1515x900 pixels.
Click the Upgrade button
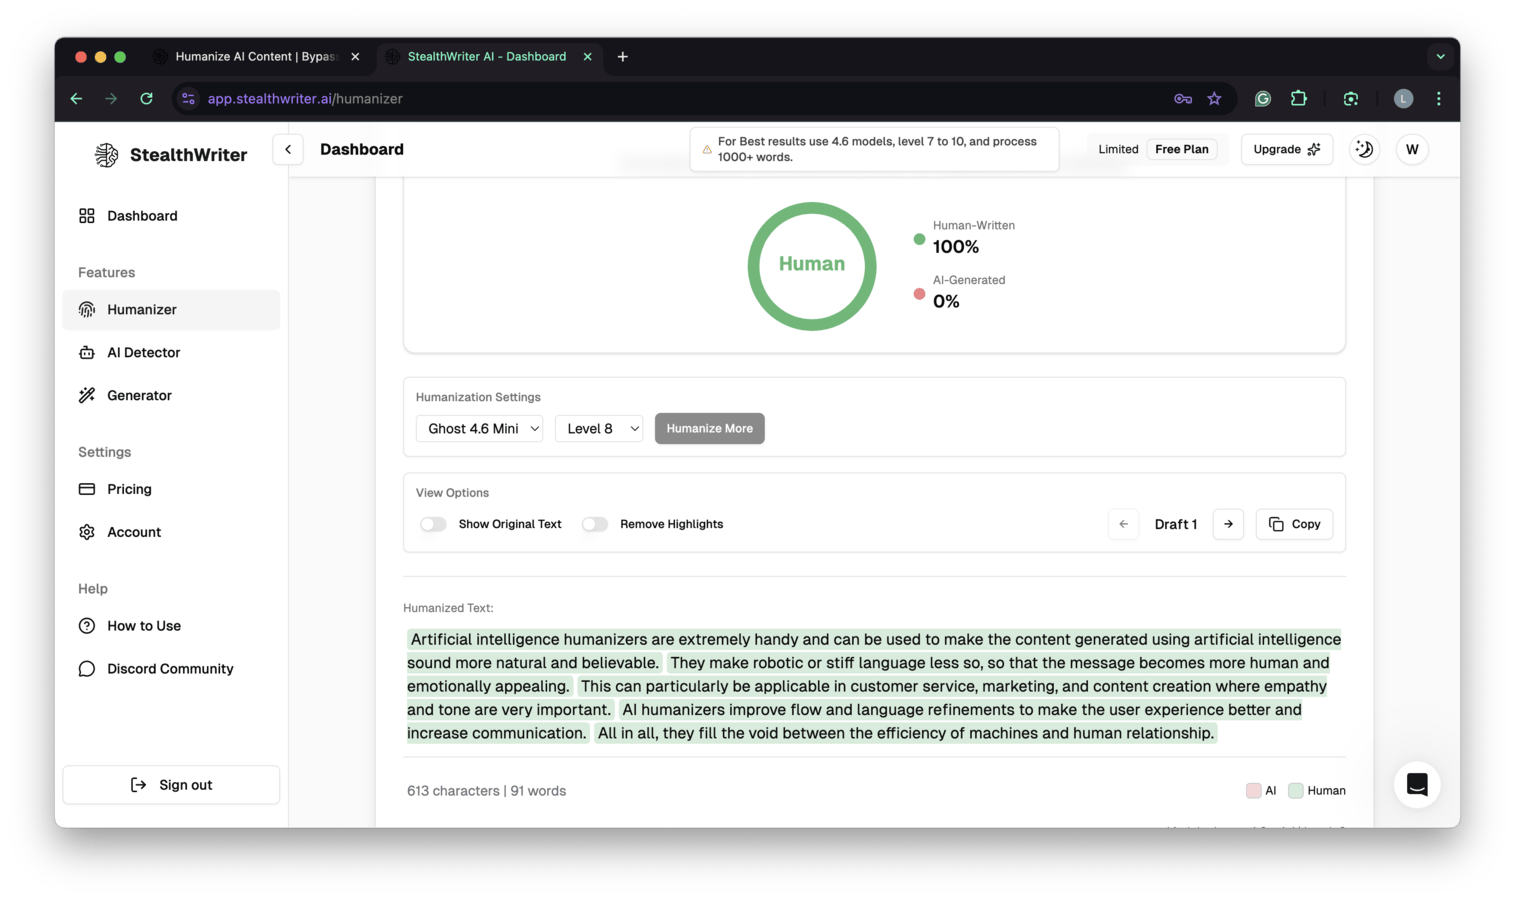(1286, 149)
